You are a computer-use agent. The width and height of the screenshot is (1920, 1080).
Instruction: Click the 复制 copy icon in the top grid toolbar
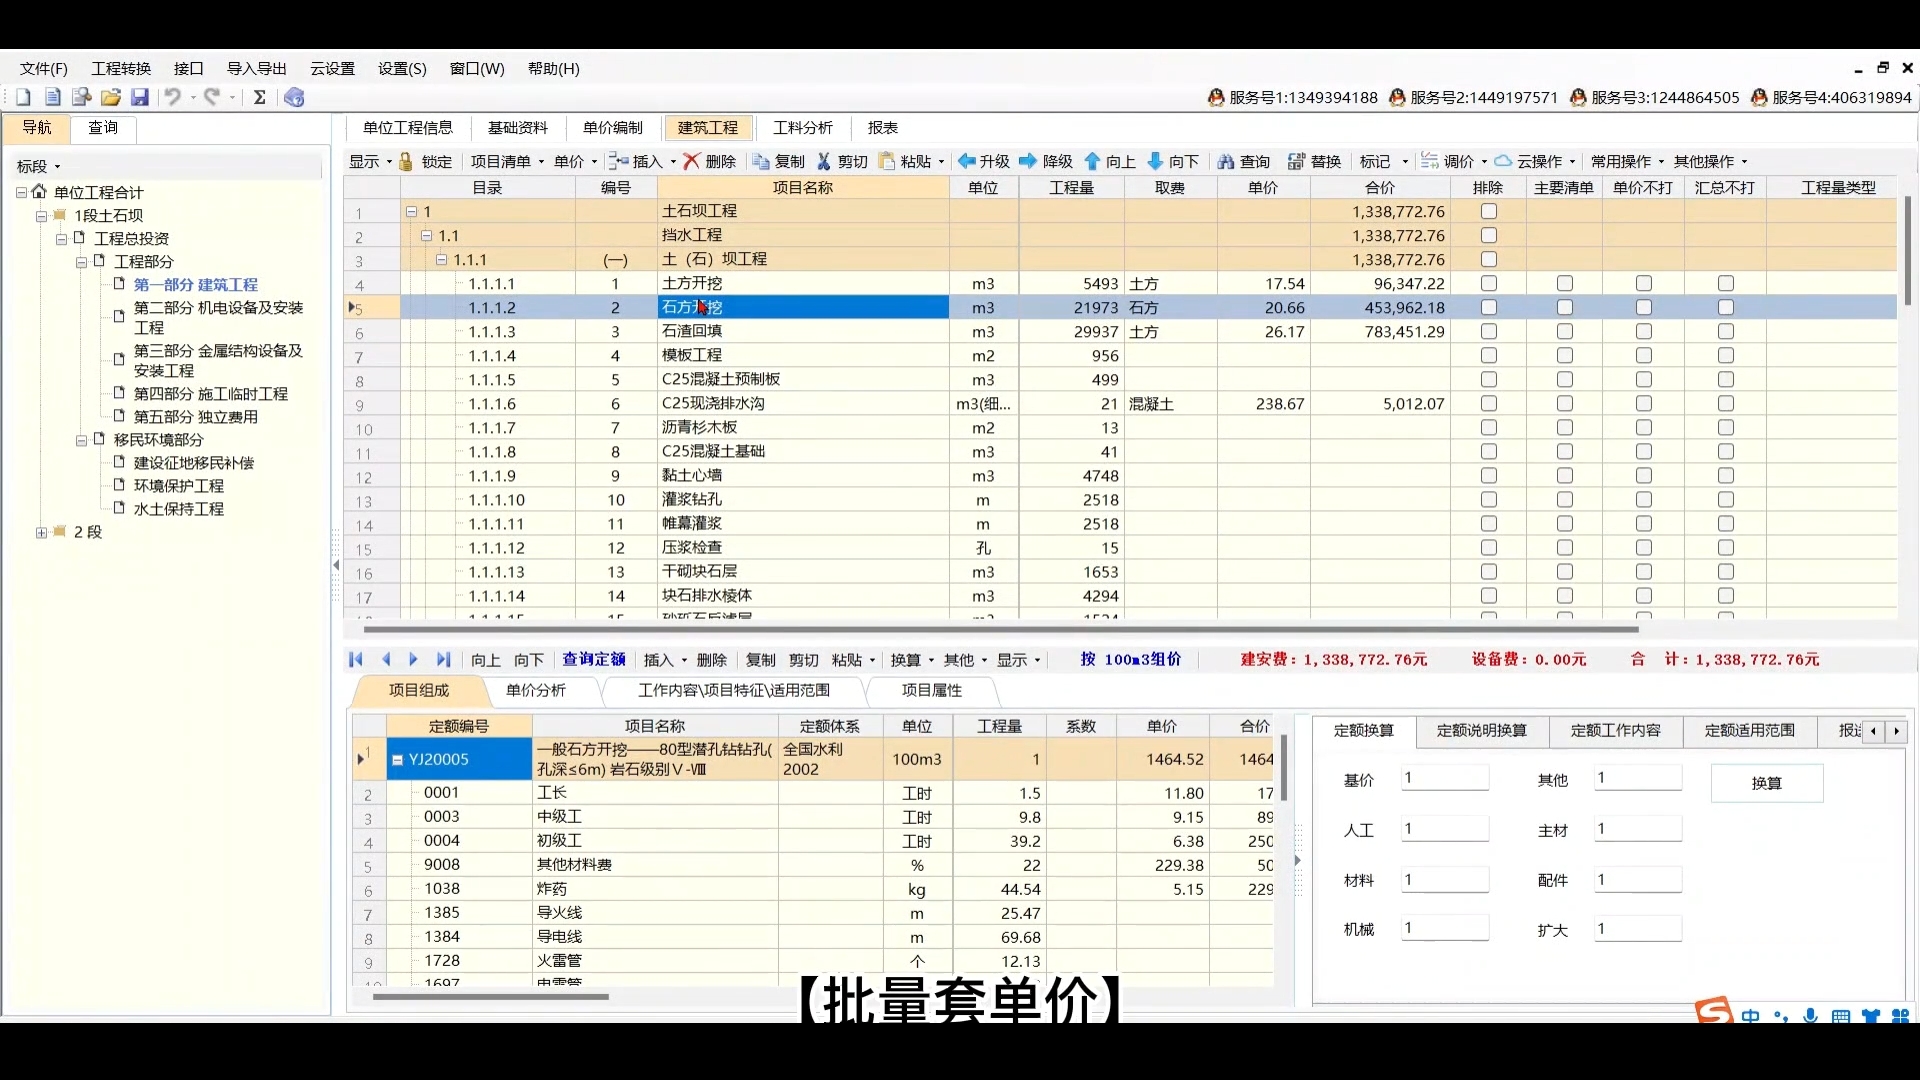(762, 161)
